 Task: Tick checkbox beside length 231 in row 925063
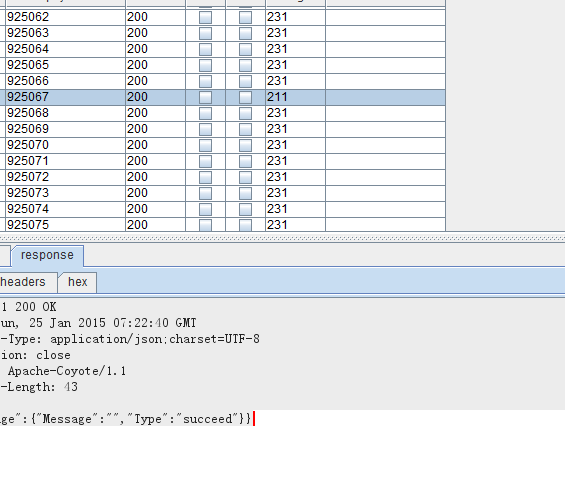[245, 34]
